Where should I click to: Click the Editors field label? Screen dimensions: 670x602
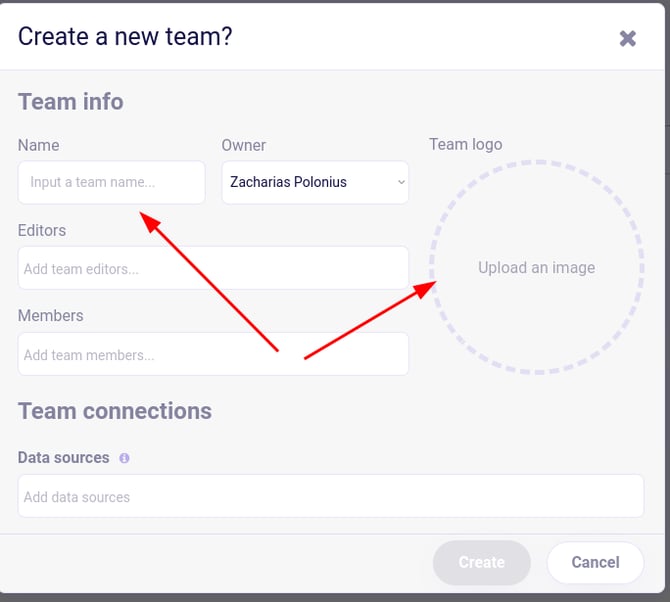[x=42, y=230]
